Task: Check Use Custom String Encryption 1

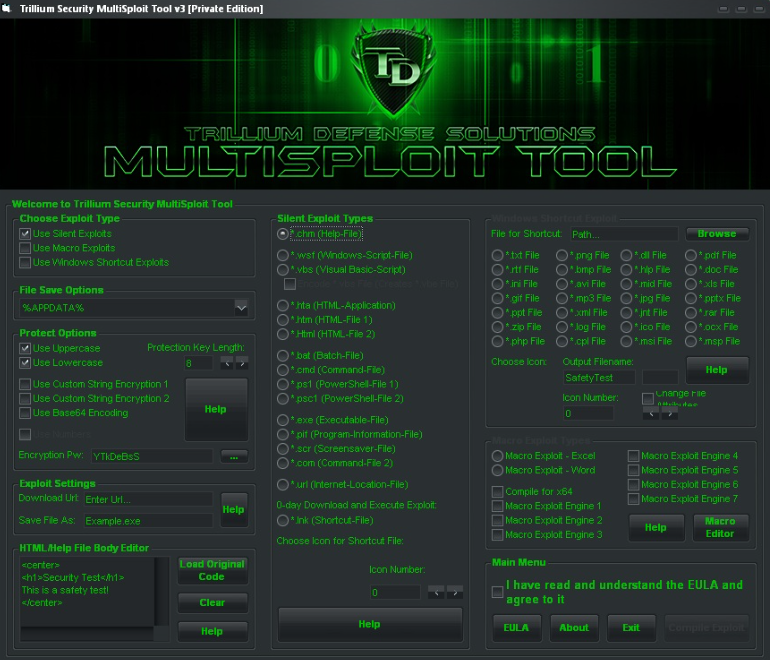Action: 25,384
